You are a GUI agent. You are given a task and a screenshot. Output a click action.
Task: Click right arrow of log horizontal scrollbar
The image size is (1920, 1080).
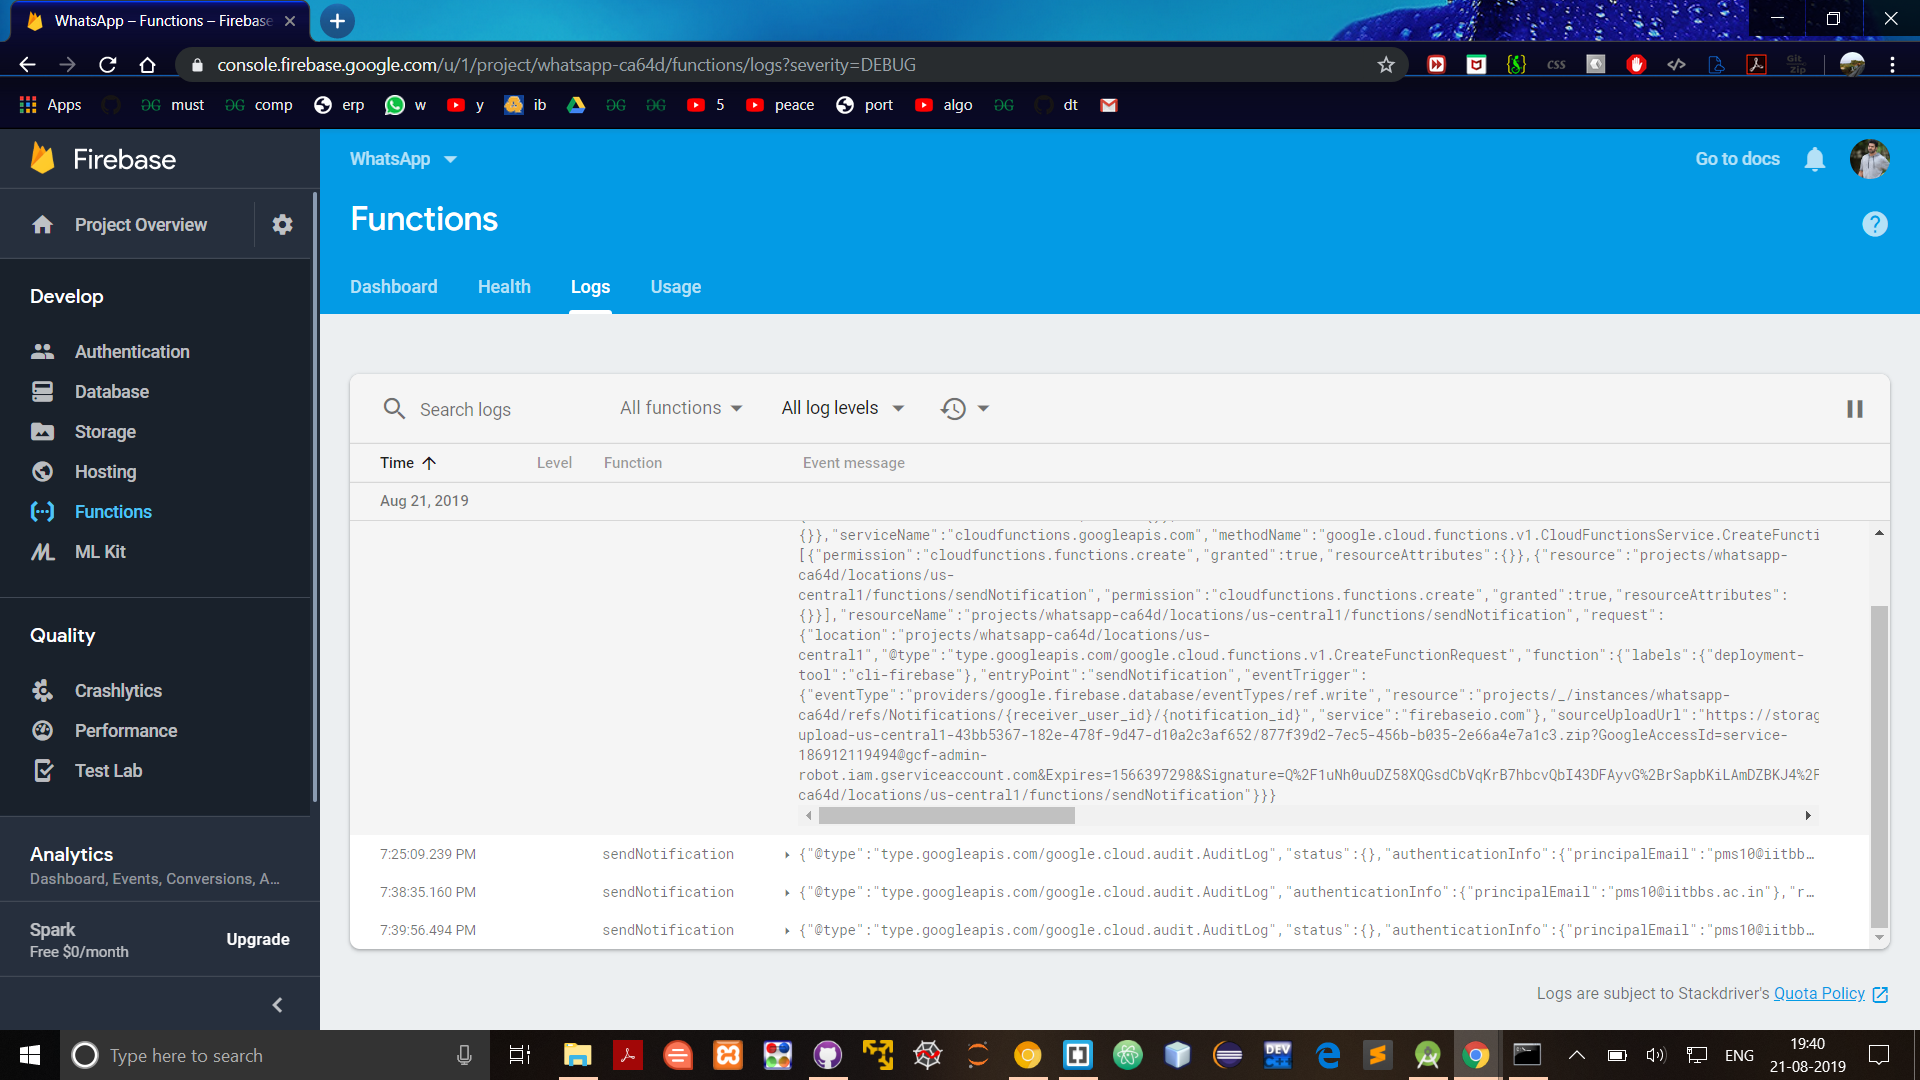pyautogui.click(x=1808, y=816)
